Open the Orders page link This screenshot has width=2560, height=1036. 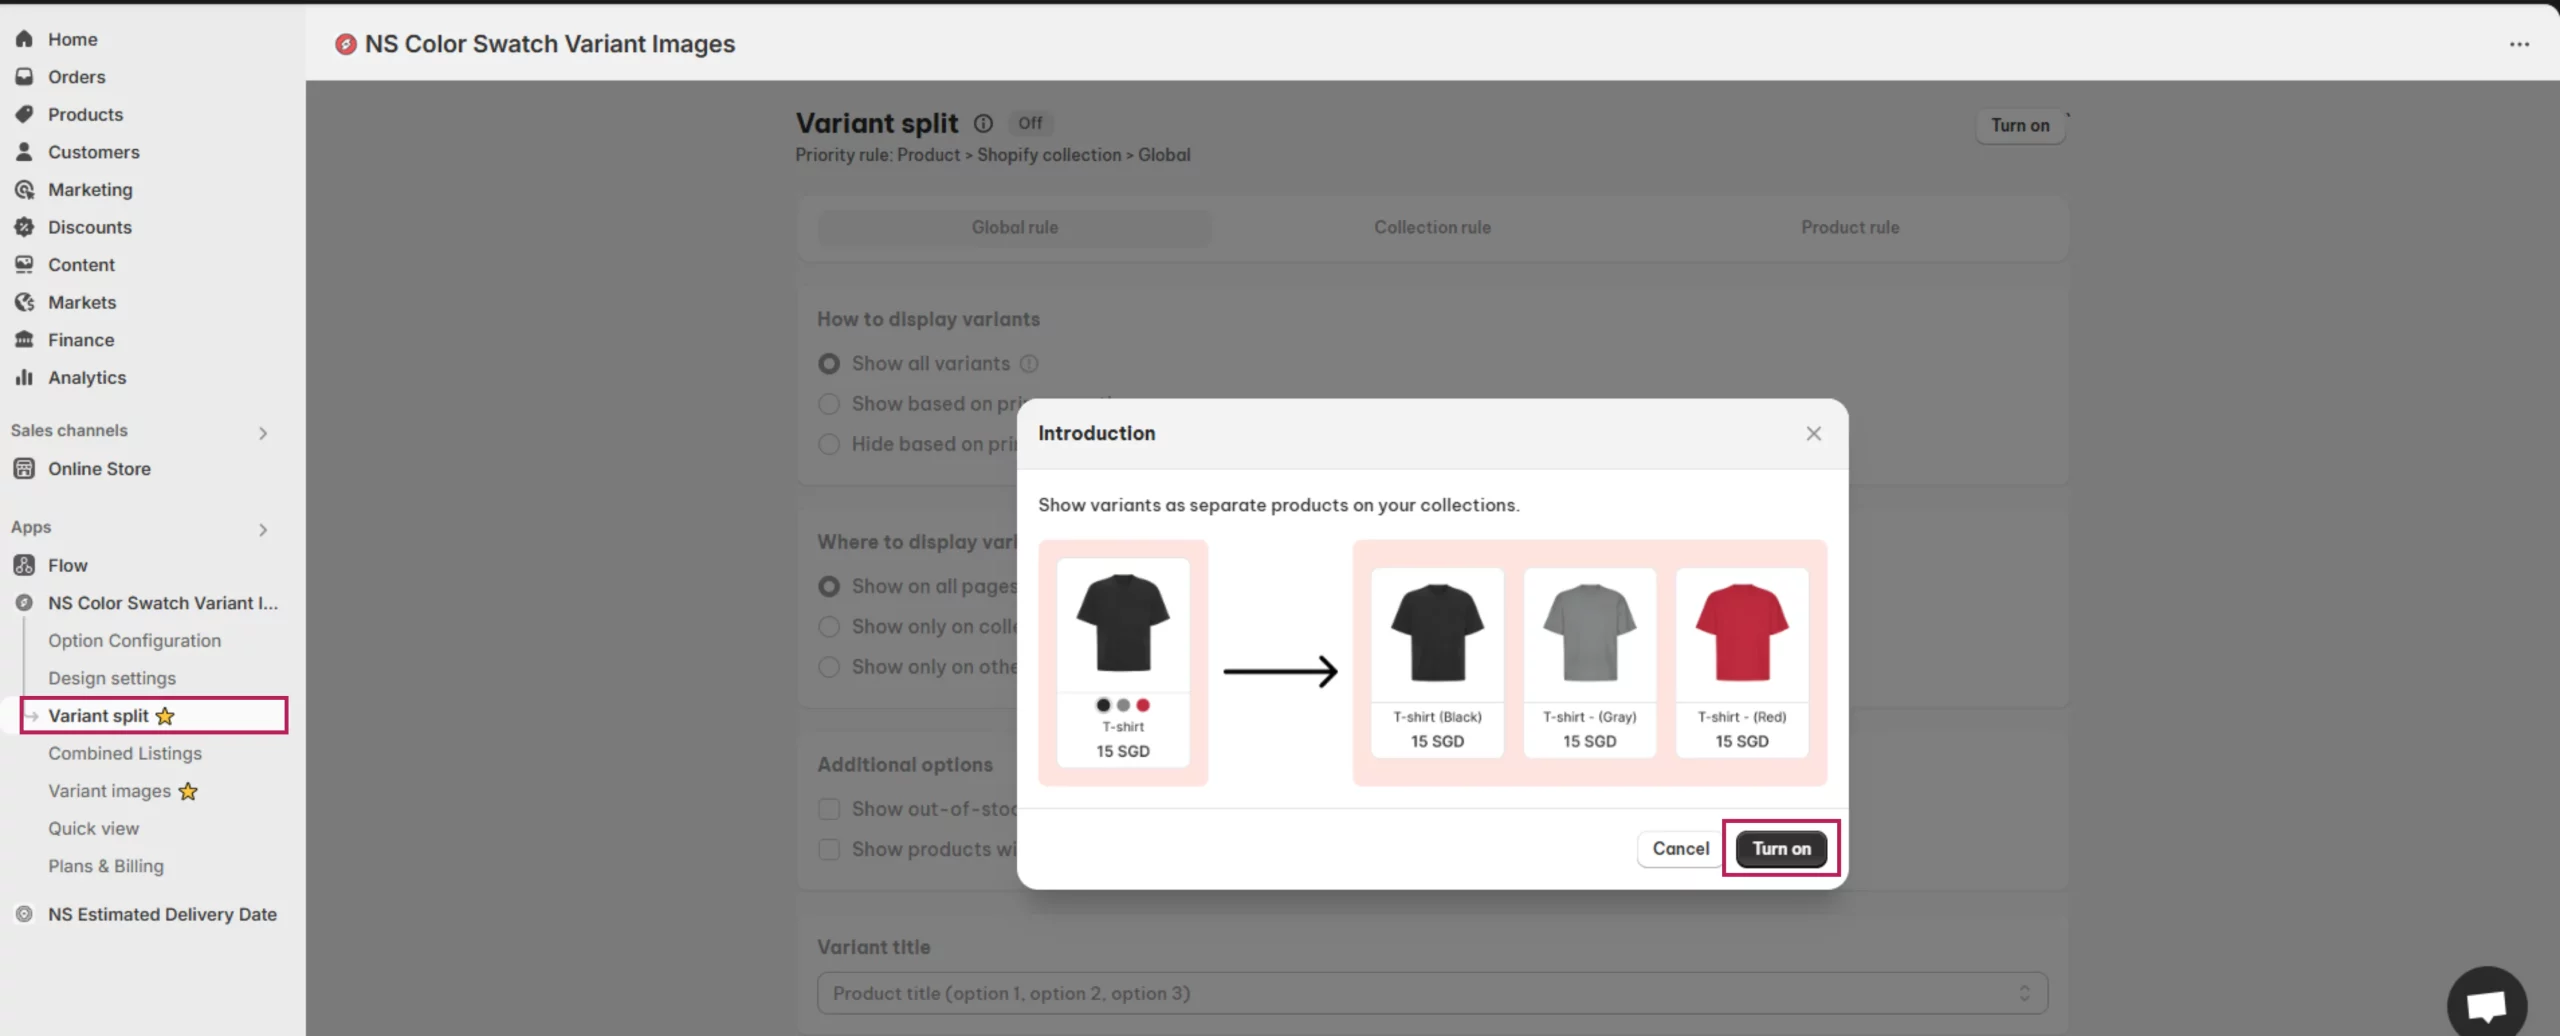click(x=77, y=77)
